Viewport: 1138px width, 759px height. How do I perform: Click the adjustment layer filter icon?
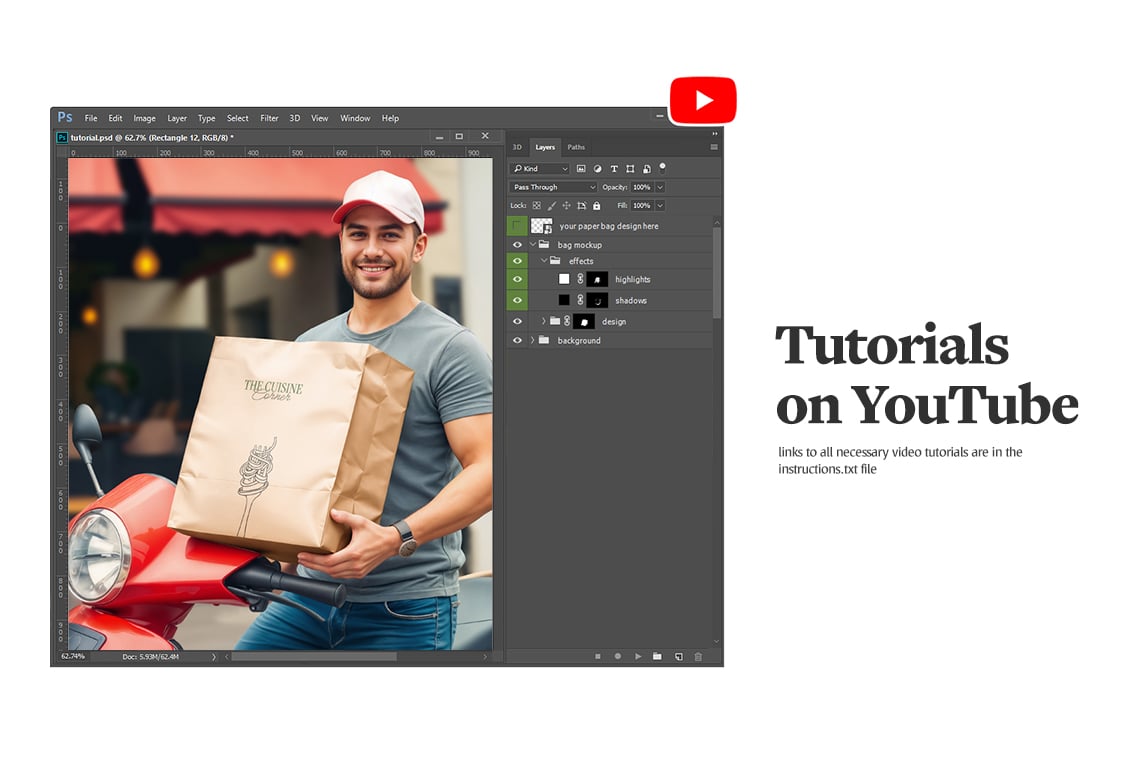[598, 169]
